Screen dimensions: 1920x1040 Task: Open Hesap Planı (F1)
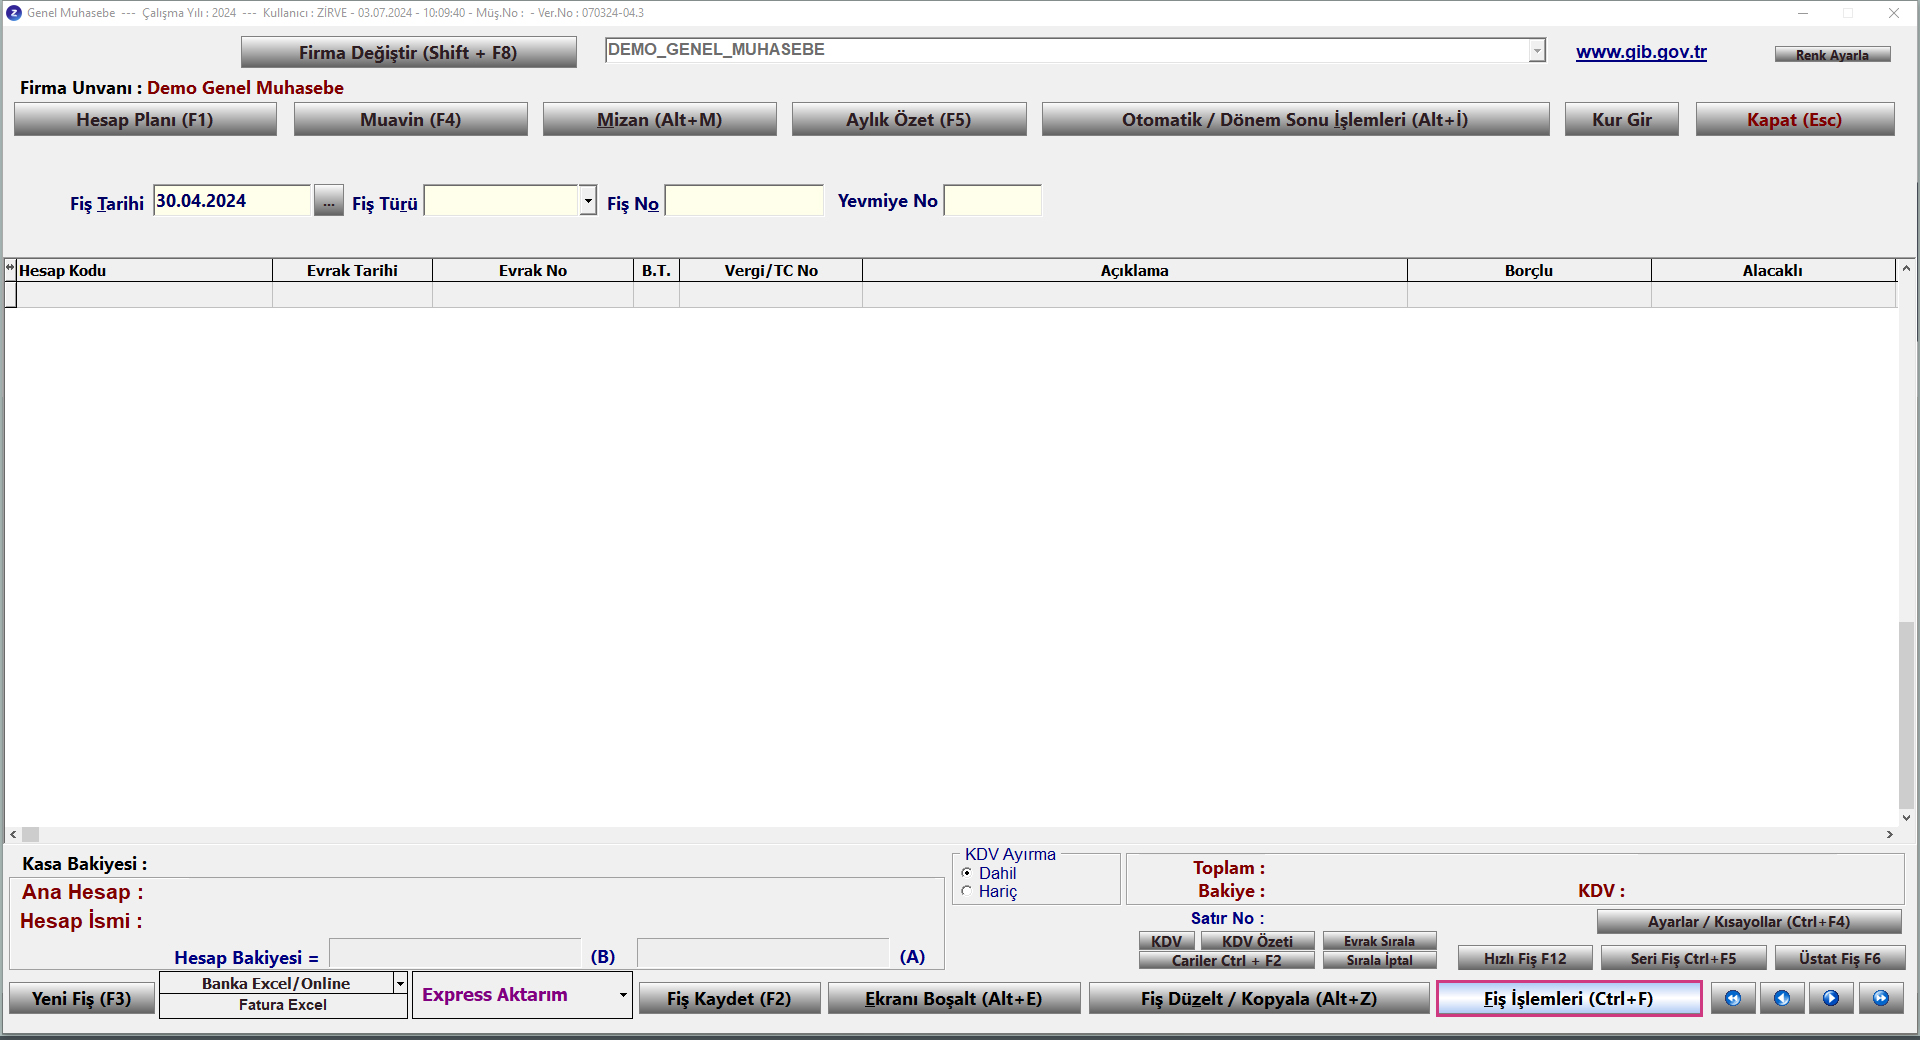tap(145, 120)
